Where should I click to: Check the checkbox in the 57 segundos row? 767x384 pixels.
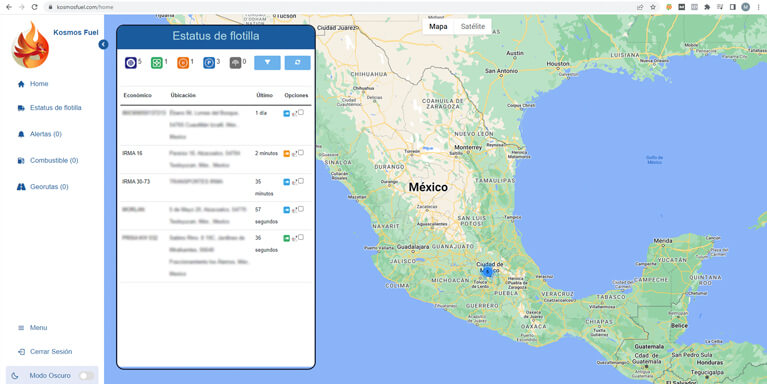(301, 209)
